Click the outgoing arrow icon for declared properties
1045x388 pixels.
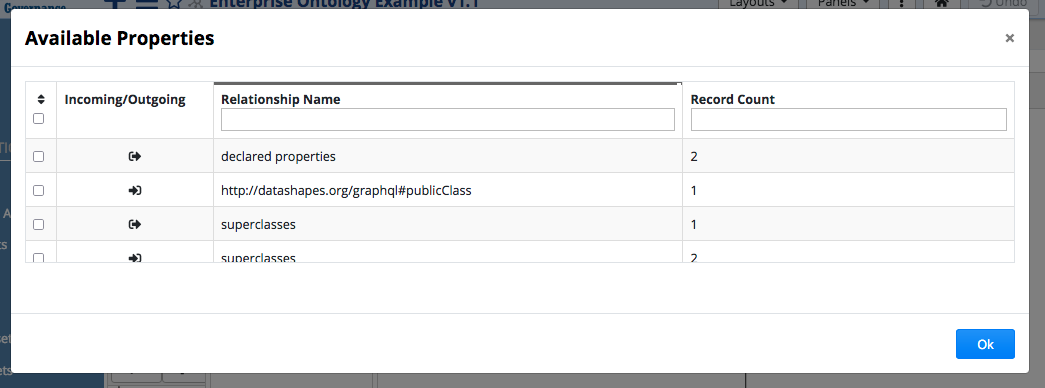pyautogui.click(x=135, y=157)
